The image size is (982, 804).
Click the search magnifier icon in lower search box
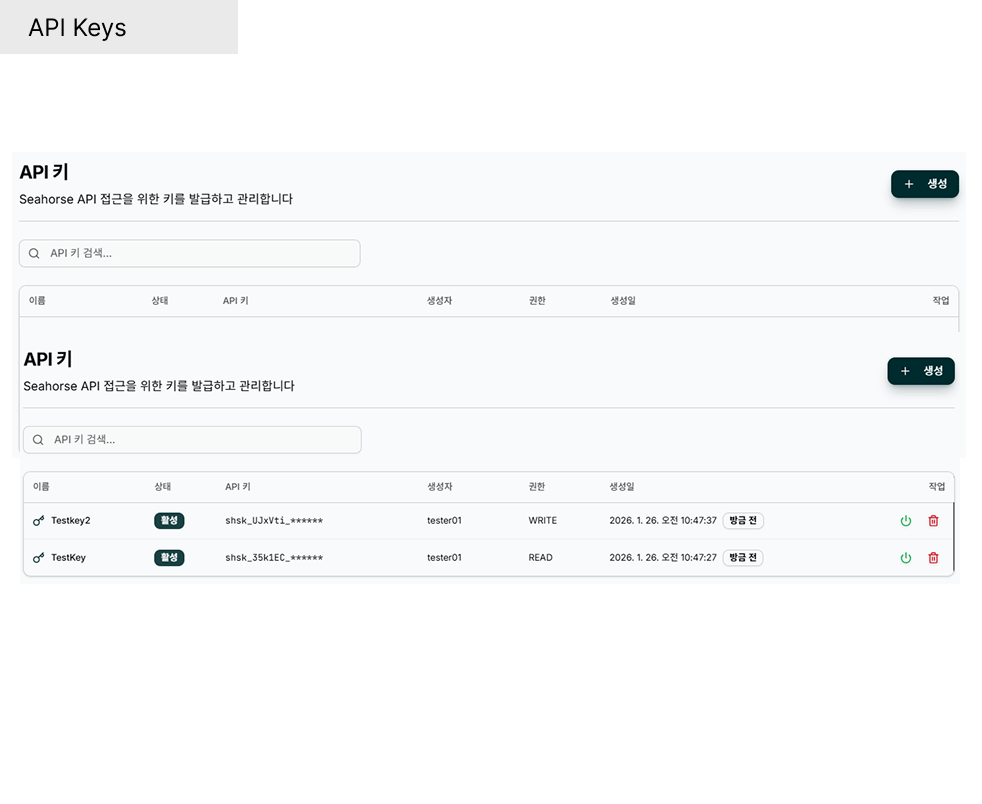[x=38, y=440]
